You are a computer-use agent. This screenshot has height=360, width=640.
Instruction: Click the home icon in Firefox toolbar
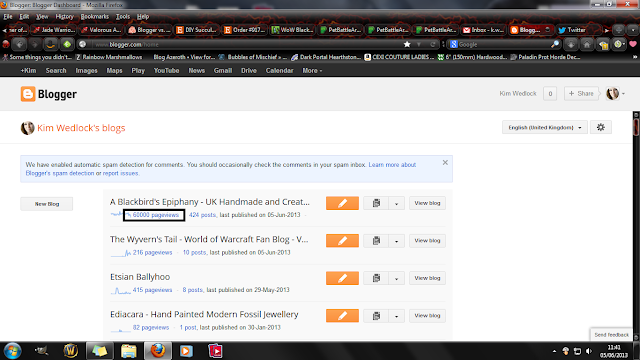pos(587,44)
